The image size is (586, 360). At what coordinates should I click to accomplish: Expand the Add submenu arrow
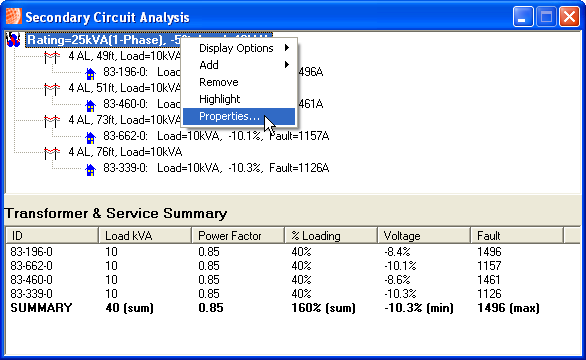coord(287,65)
